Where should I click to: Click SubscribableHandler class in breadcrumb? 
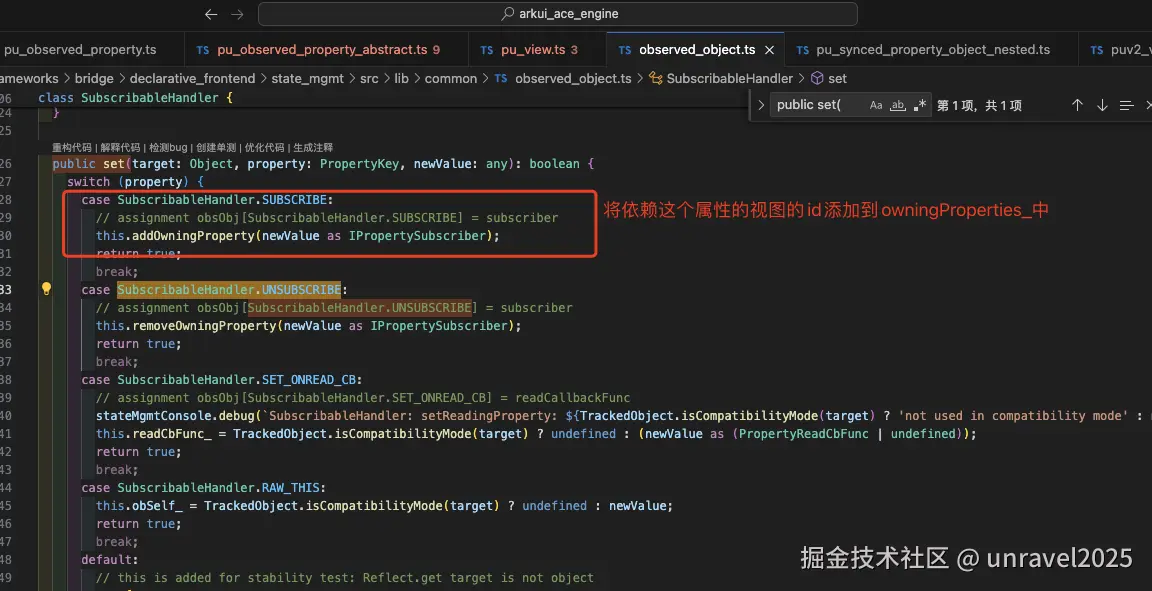[x=730, y=79]
